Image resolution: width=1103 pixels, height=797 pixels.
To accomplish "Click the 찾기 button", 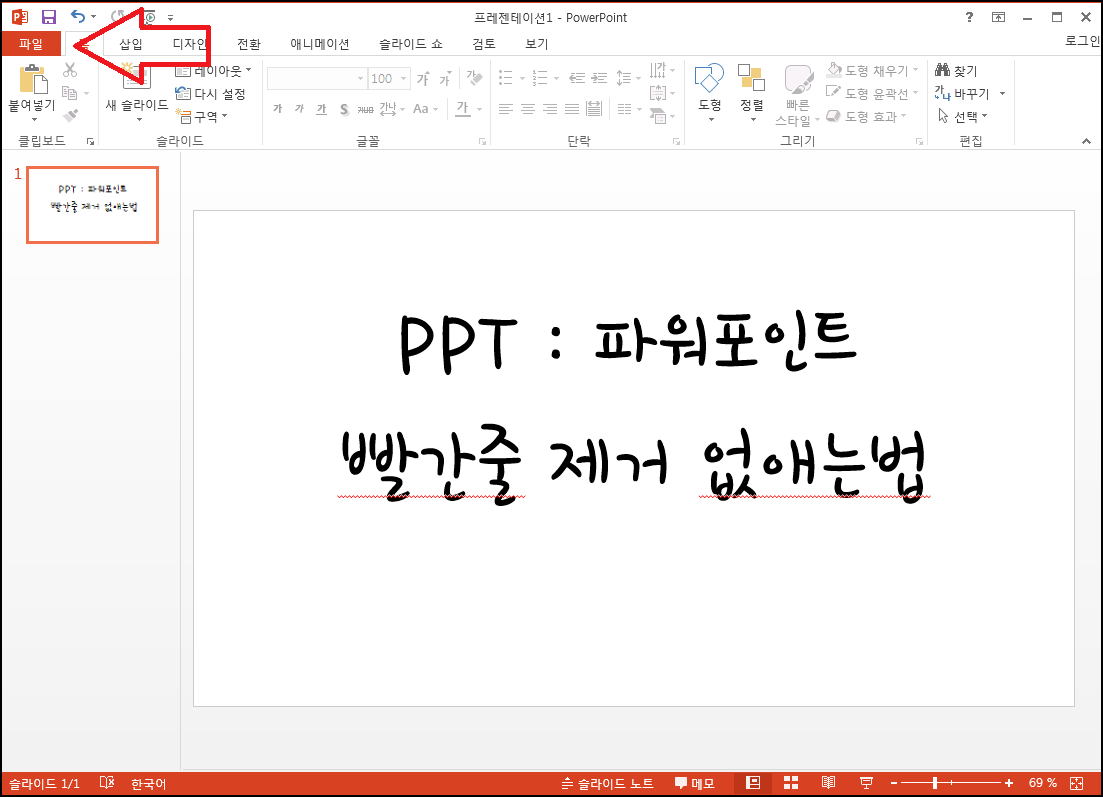I will [x=957, y=70].
